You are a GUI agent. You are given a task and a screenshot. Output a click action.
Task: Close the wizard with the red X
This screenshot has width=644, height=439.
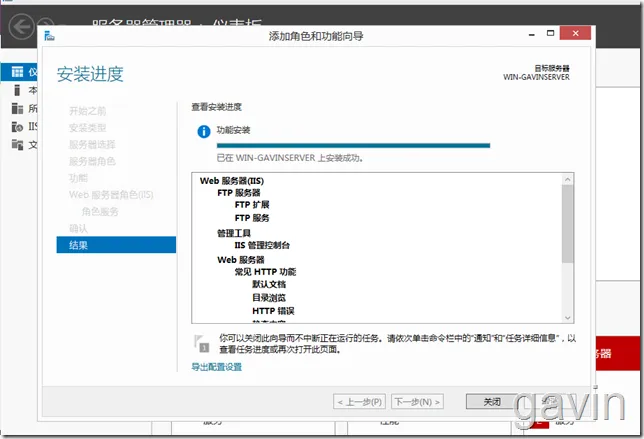point(575,33)
